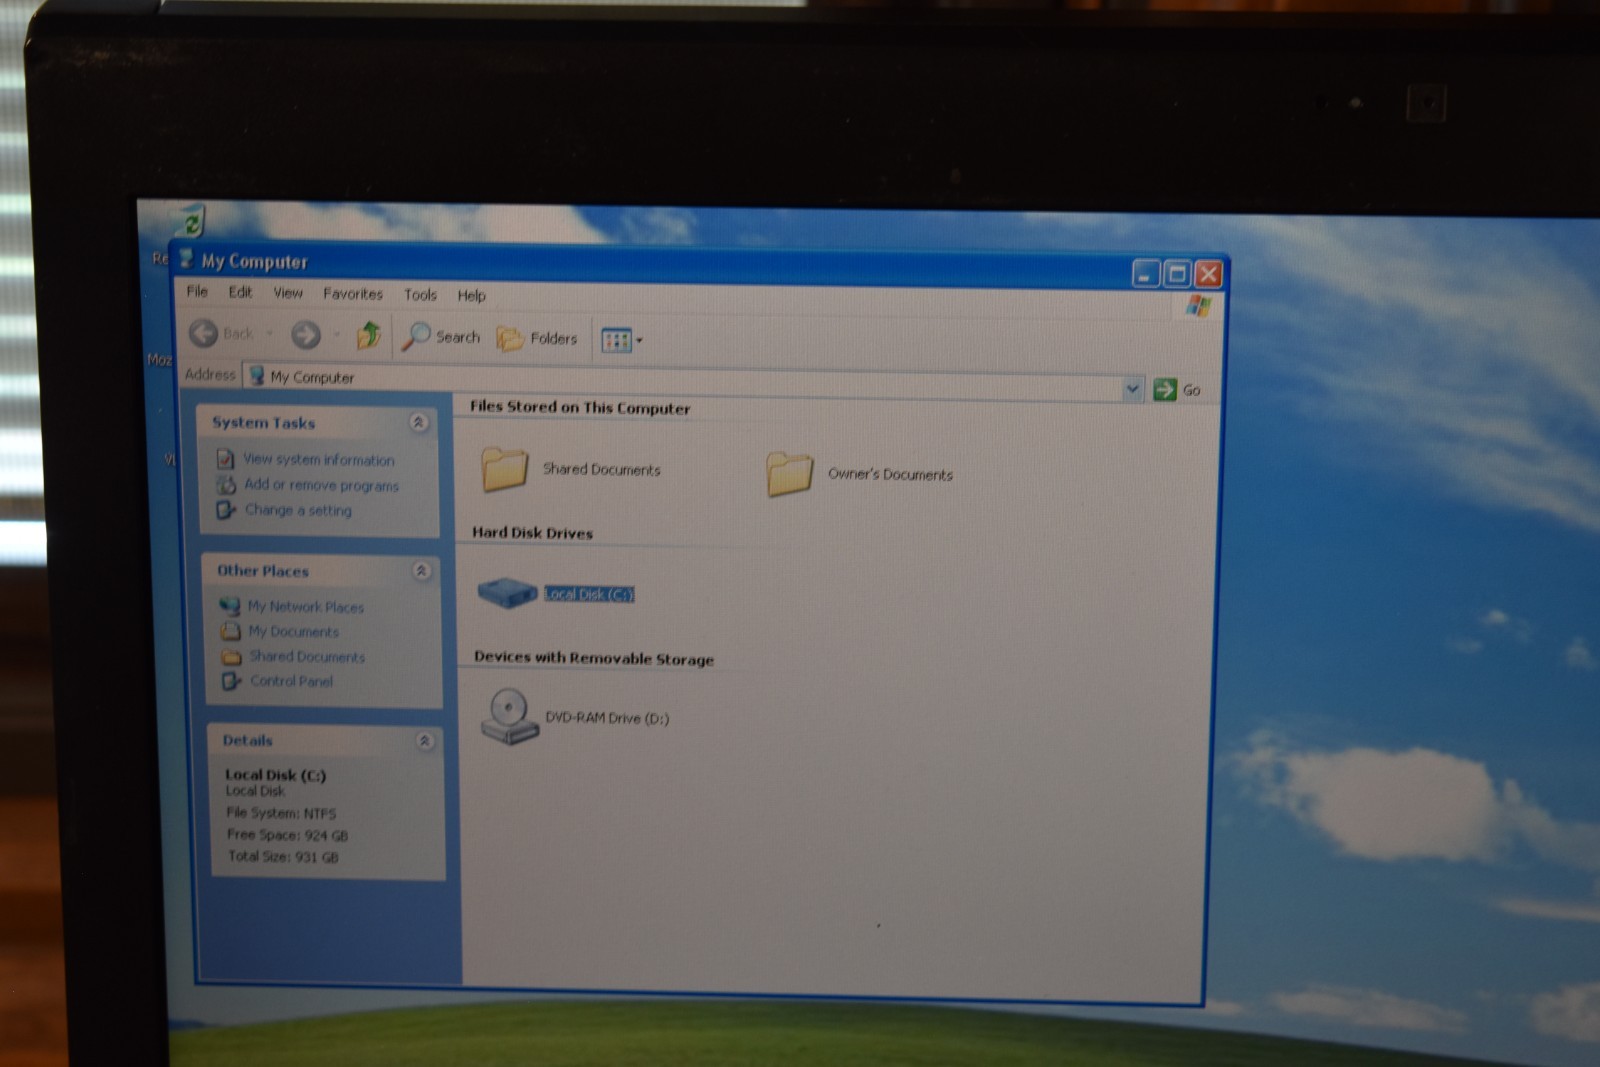Open Shared Documents sidebar link
The height and width of the screenshot is (1067, 1600).
click(x=307, y=657)
